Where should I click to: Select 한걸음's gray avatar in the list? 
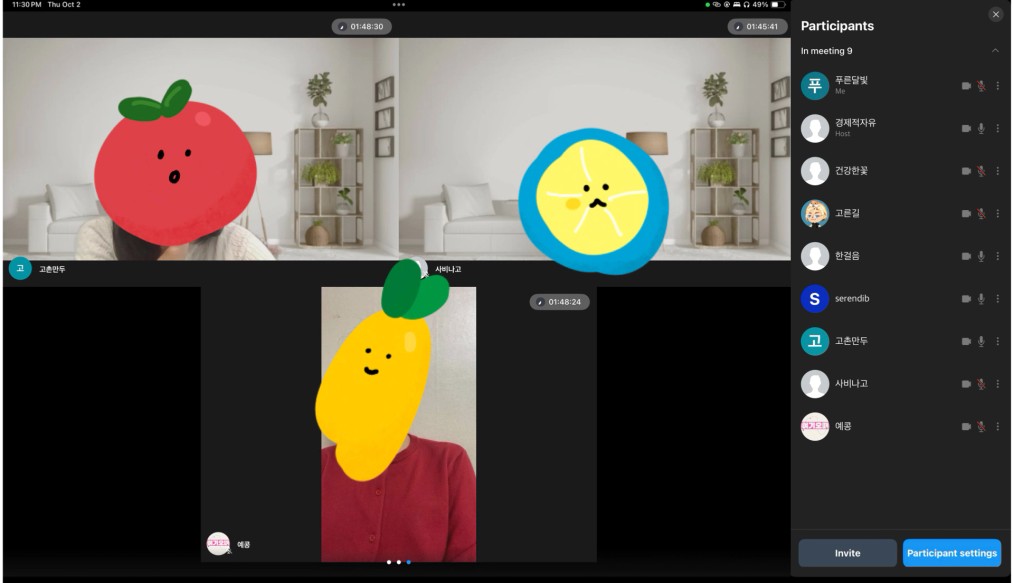click(x=815, y=256)
